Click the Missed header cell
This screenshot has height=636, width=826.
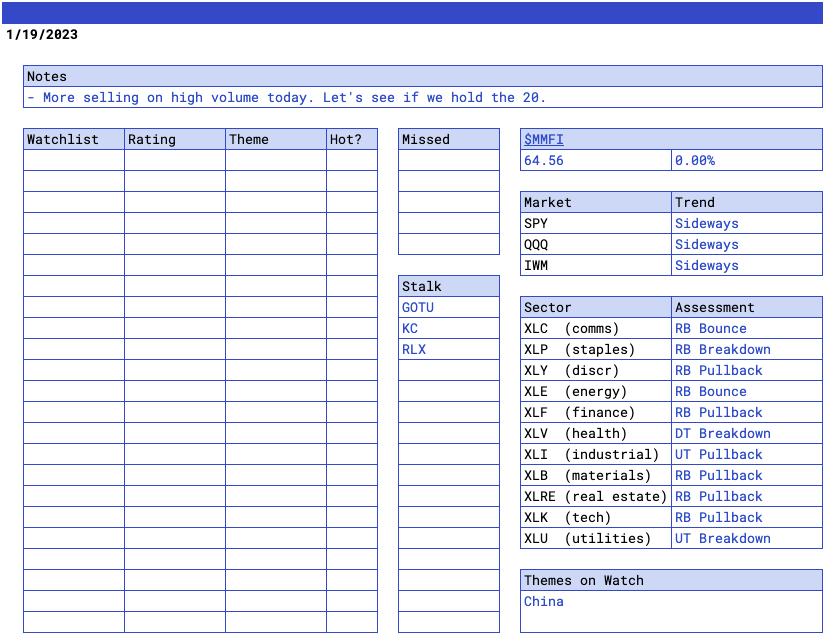(449, 139)
